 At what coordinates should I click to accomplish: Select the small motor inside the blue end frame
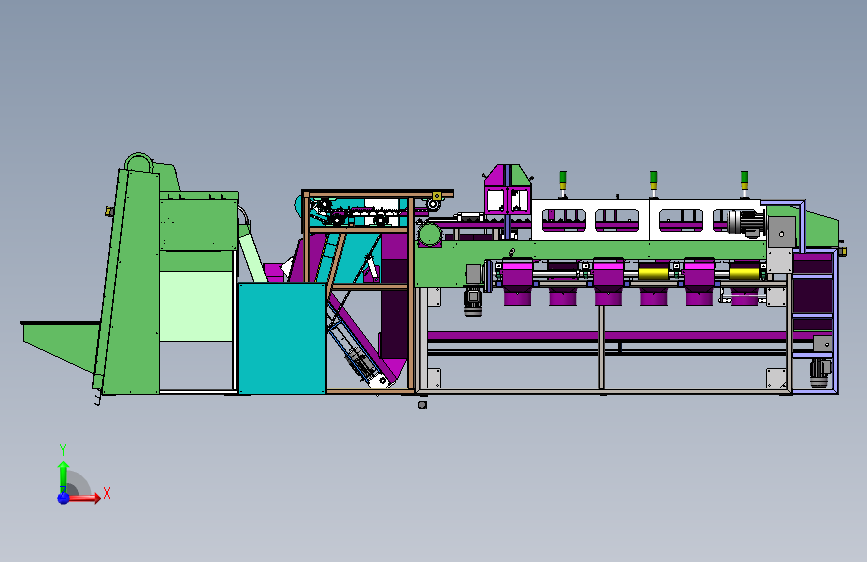[x=820, y=371]
